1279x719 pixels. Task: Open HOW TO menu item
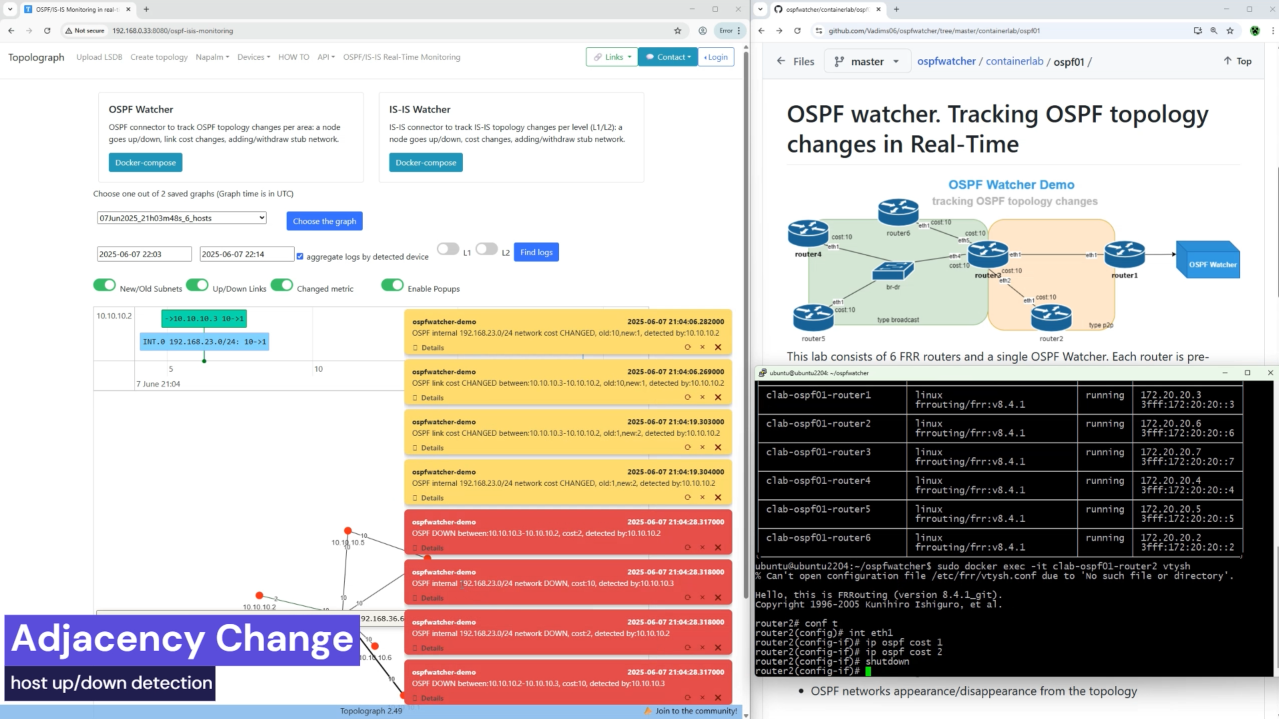tap(294, 57)
